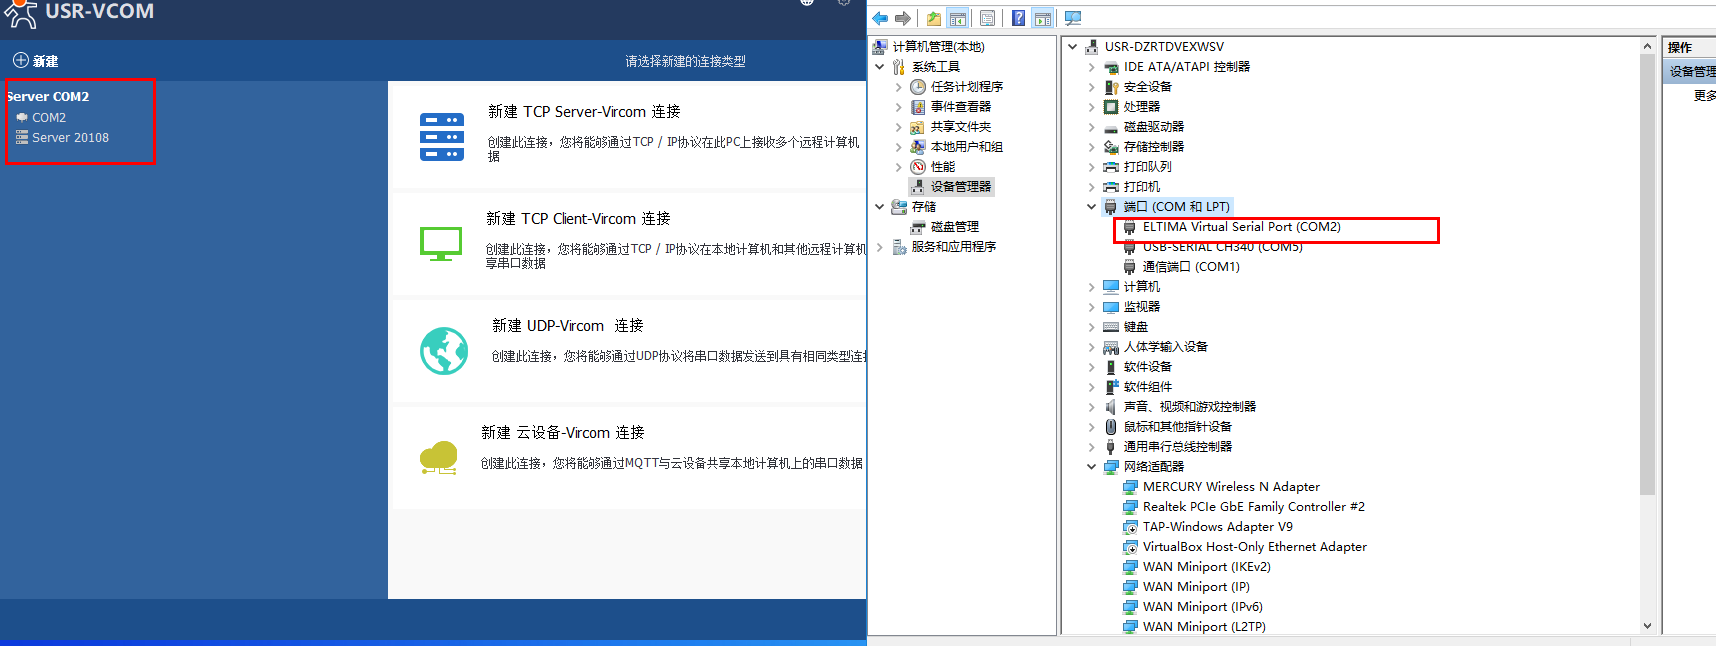Viewport: 1716px width, 646px height.
Task: Click the scan for hardware changes icon
Action: (x=1073, y=18)
